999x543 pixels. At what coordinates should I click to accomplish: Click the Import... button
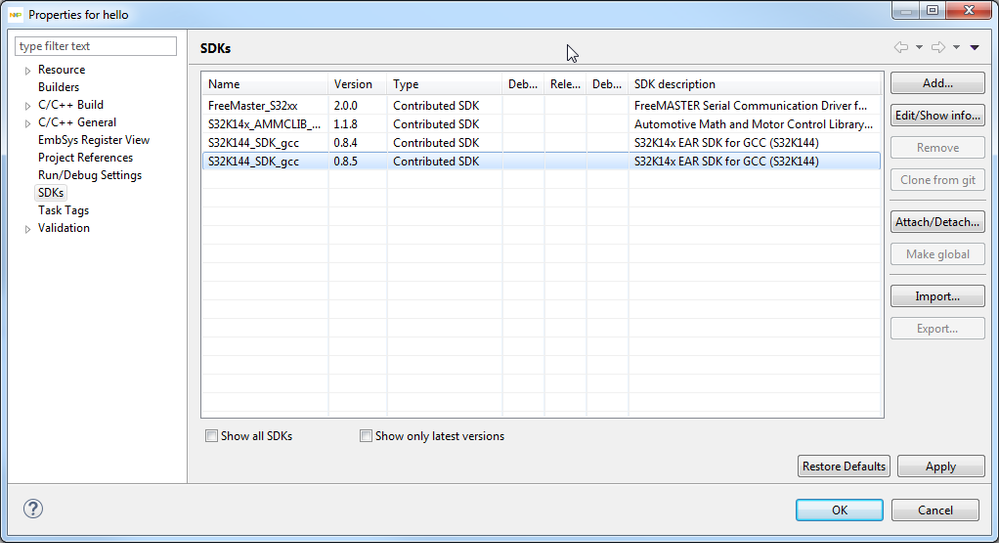pyautogui.click(x=937, y=296)
